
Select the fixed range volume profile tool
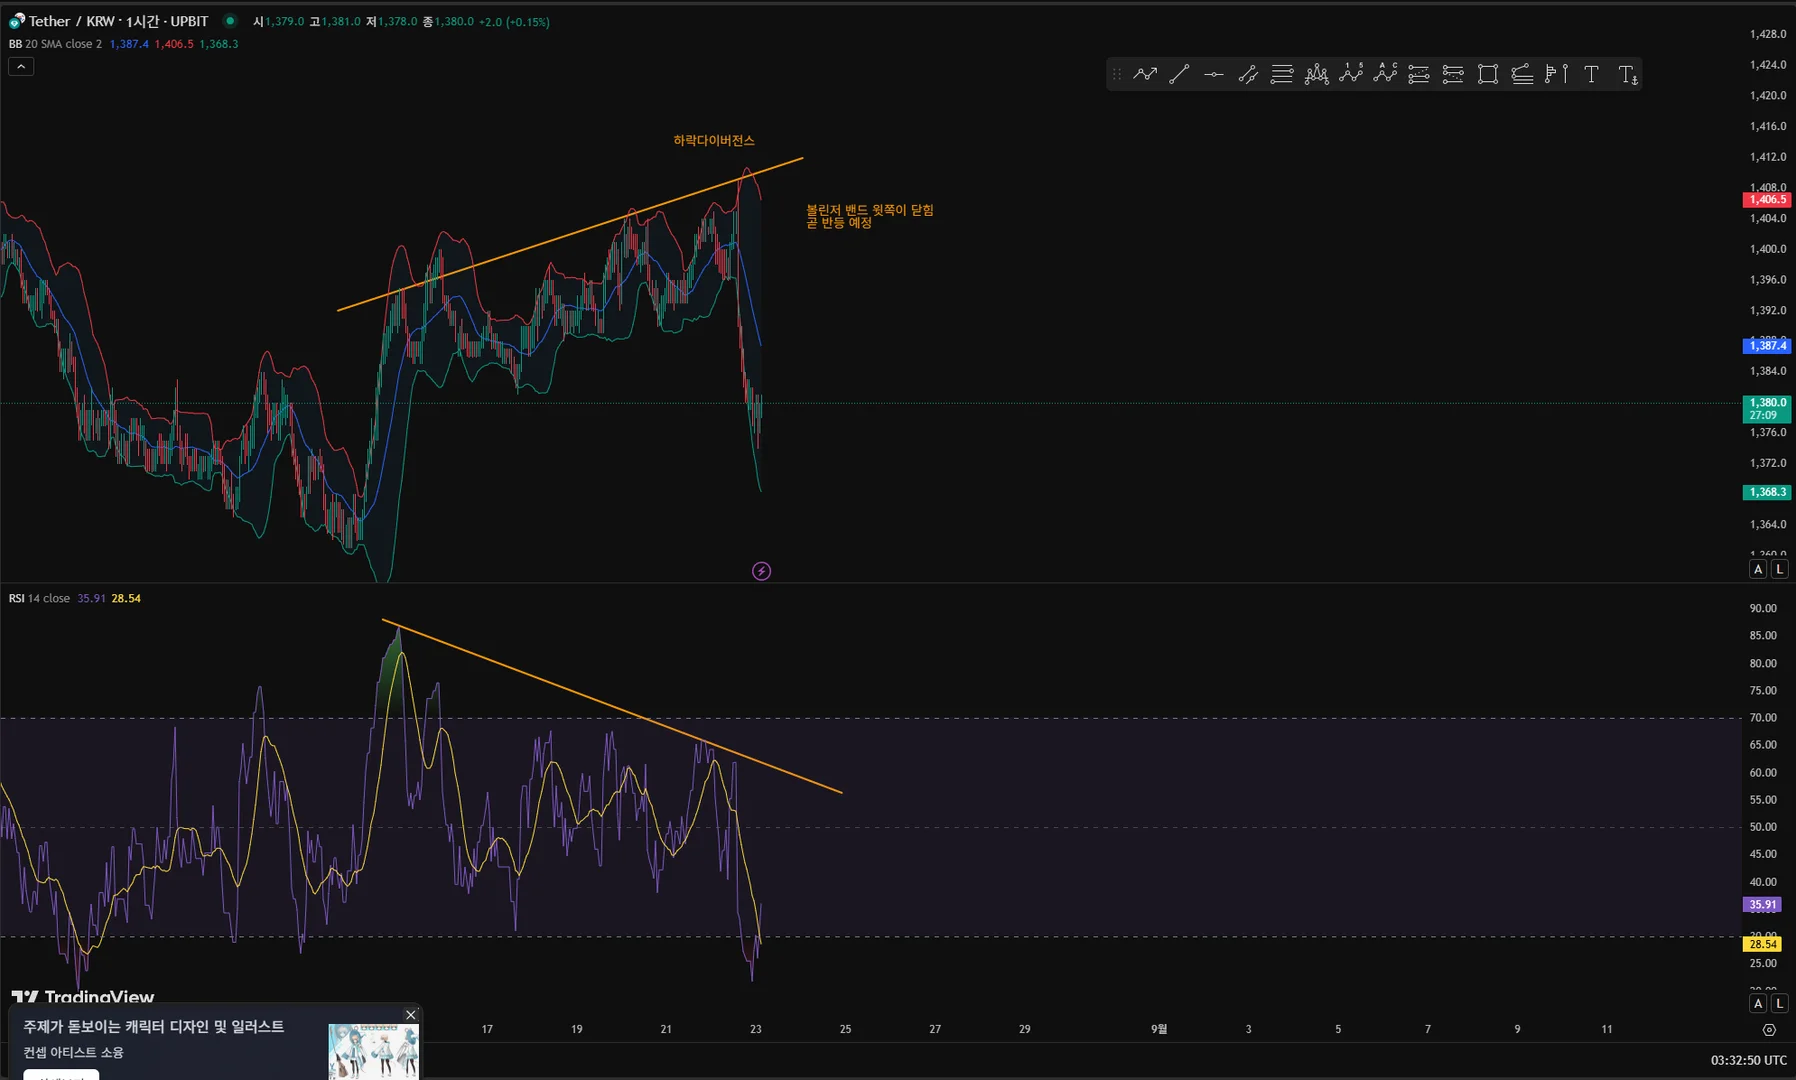coord(1556,74)
